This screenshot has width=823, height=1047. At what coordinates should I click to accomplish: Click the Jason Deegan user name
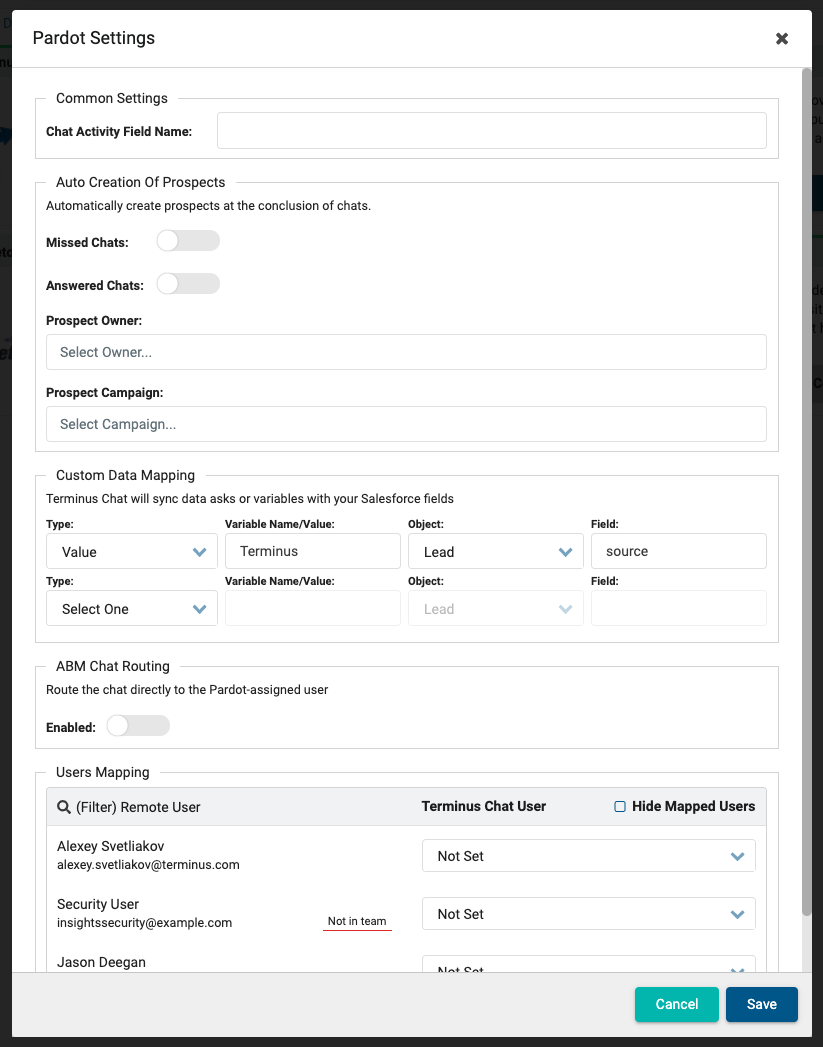click(x=101, y=962)
